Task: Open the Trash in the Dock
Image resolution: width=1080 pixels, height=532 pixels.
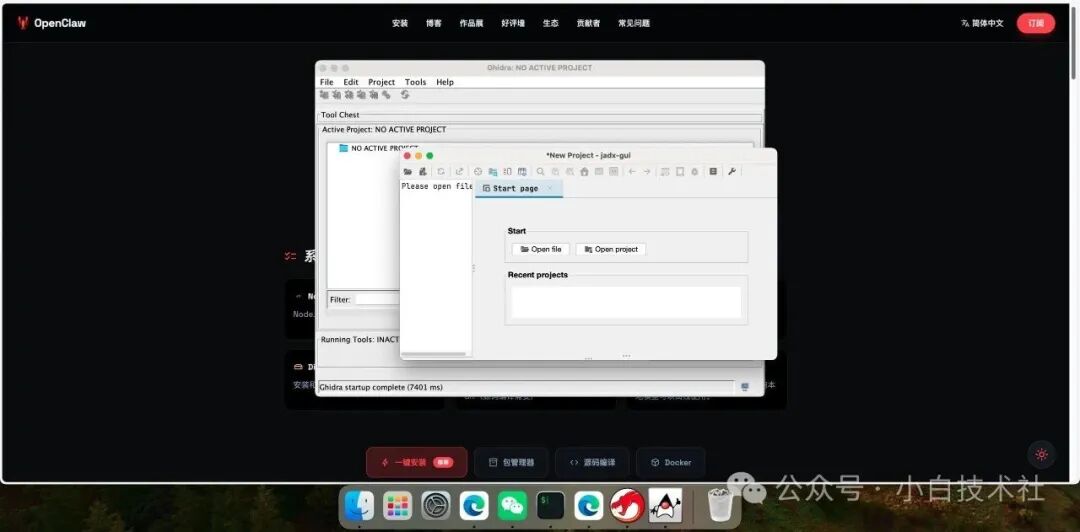Action: [x=719, y=504]
